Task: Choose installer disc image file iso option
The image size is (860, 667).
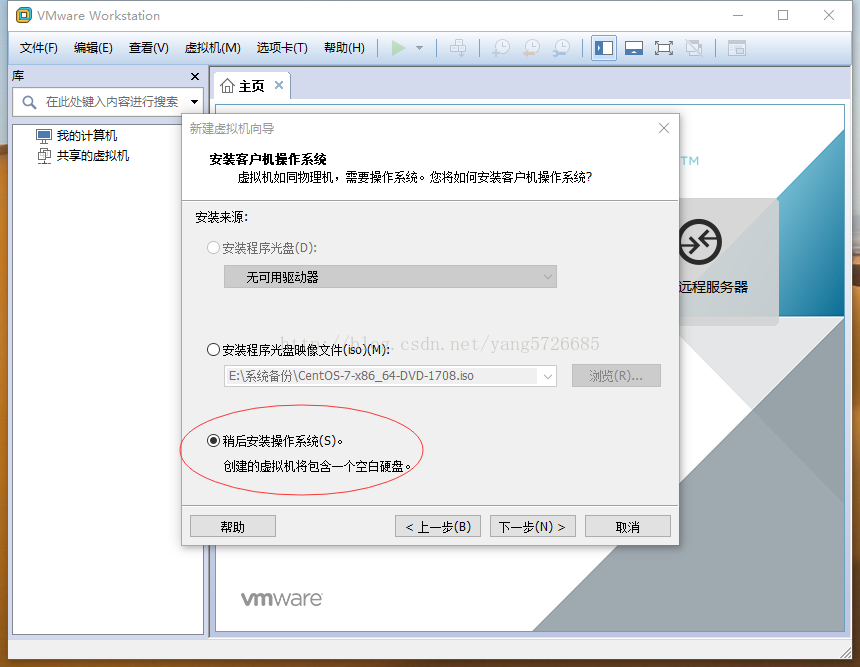Action: pos(214,349)
